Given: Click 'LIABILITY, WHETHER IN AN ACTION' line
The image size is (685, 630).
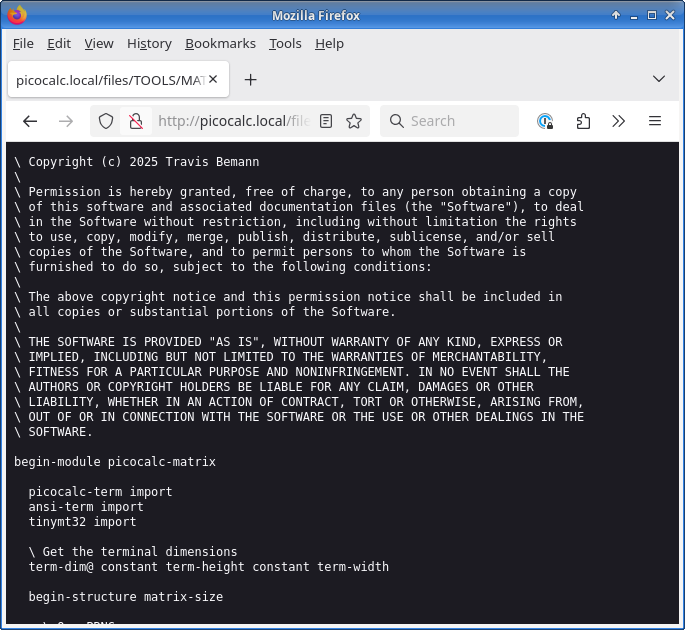Looking at the screenshot, I should 299,402.
